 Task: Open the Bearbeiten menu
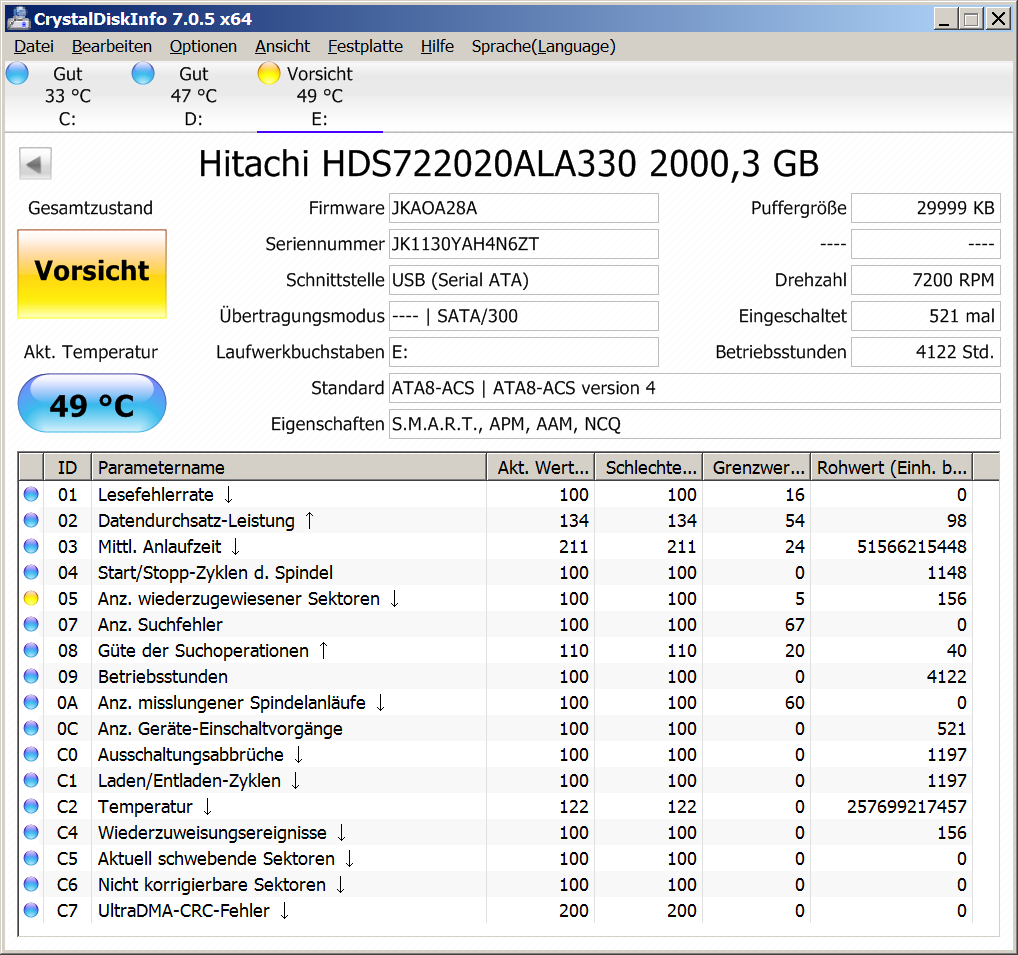(112, 46)
